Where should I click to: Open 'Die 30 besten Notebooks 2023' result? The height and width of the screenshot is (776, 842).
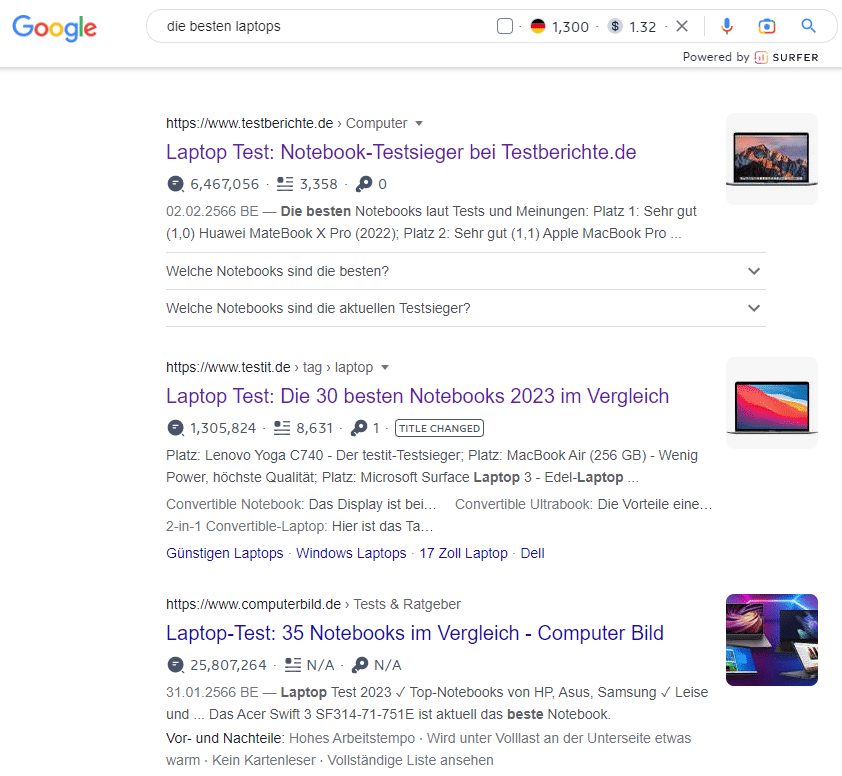pos(417,396)
